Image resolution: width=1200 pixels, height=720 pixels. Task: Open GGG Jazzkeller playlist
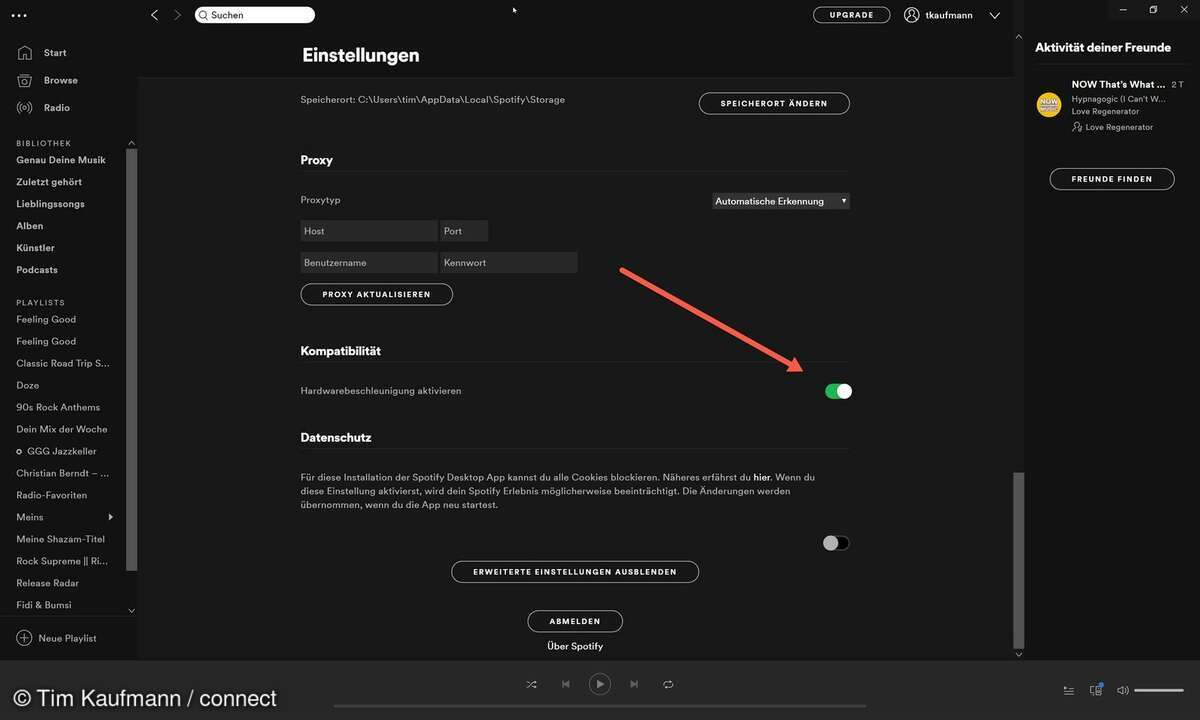pyautogui.click(x=62, y=451)
